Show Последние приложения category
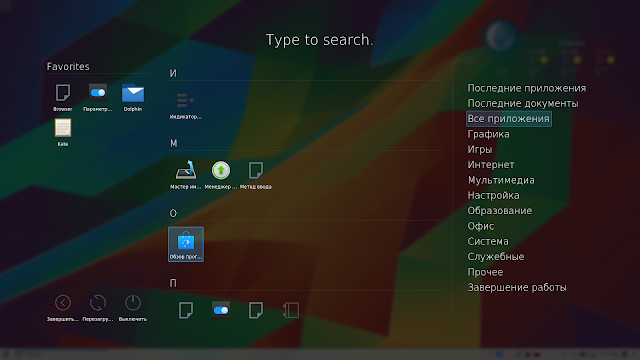 coord(527,88)
